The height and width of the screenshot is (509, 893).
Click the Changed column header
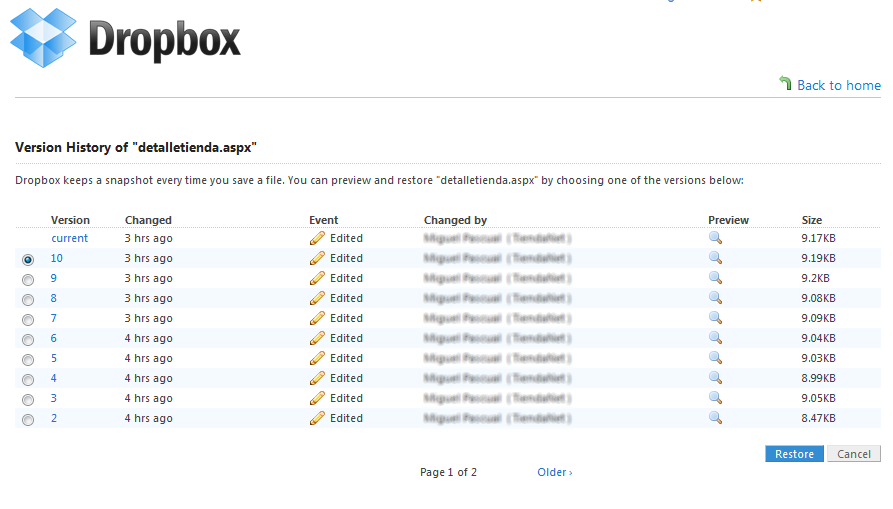coord(148,220)
